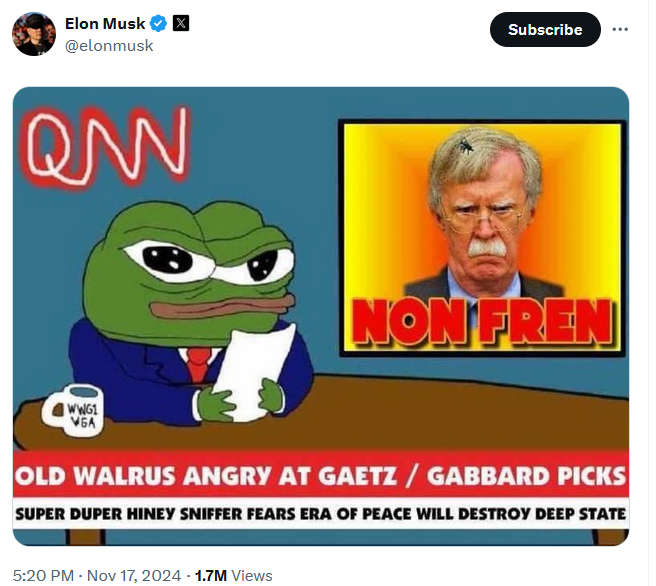
Task: Open the Elon Musk profile avatar
Action: click(x=34, y=34)
